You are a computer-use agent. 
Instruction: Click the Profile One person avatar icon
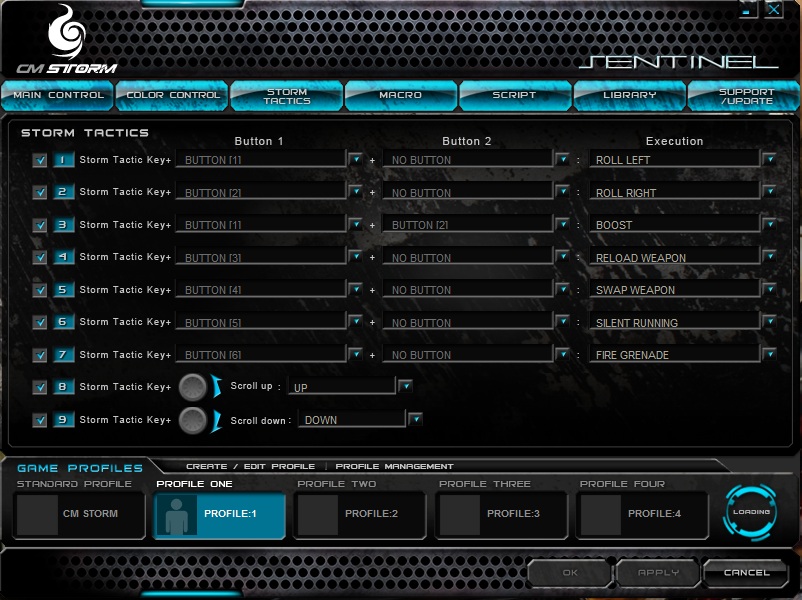176,516
